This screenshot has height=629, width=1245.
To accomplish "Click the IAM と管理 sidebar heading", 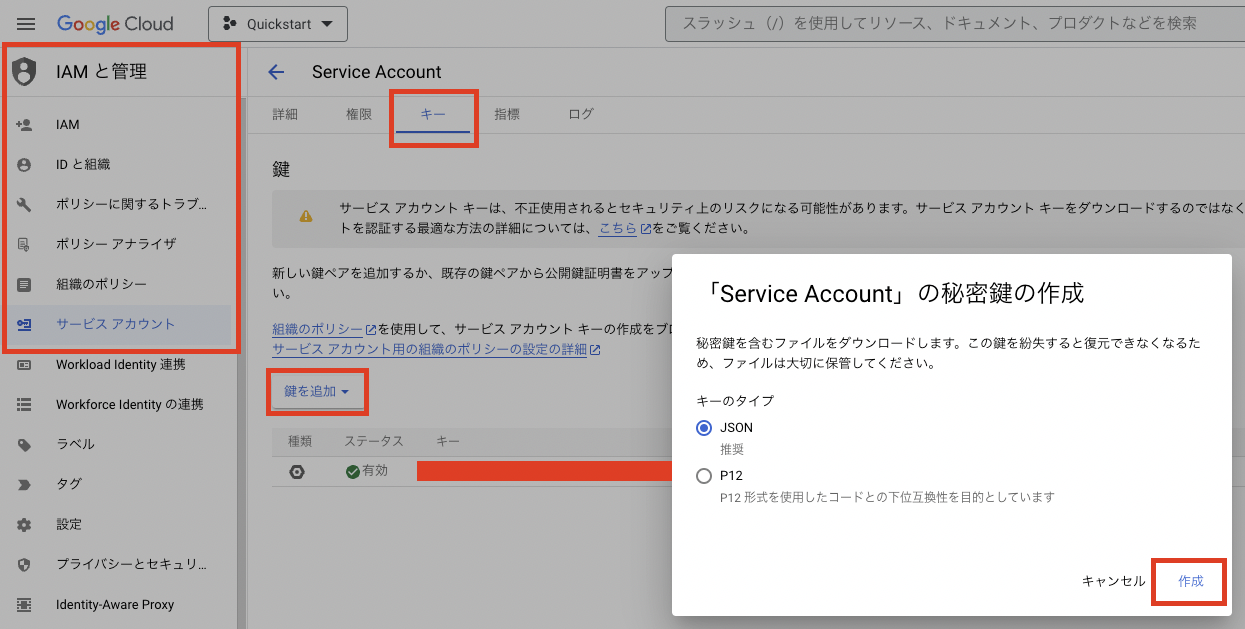I will [x=102, y=71].
